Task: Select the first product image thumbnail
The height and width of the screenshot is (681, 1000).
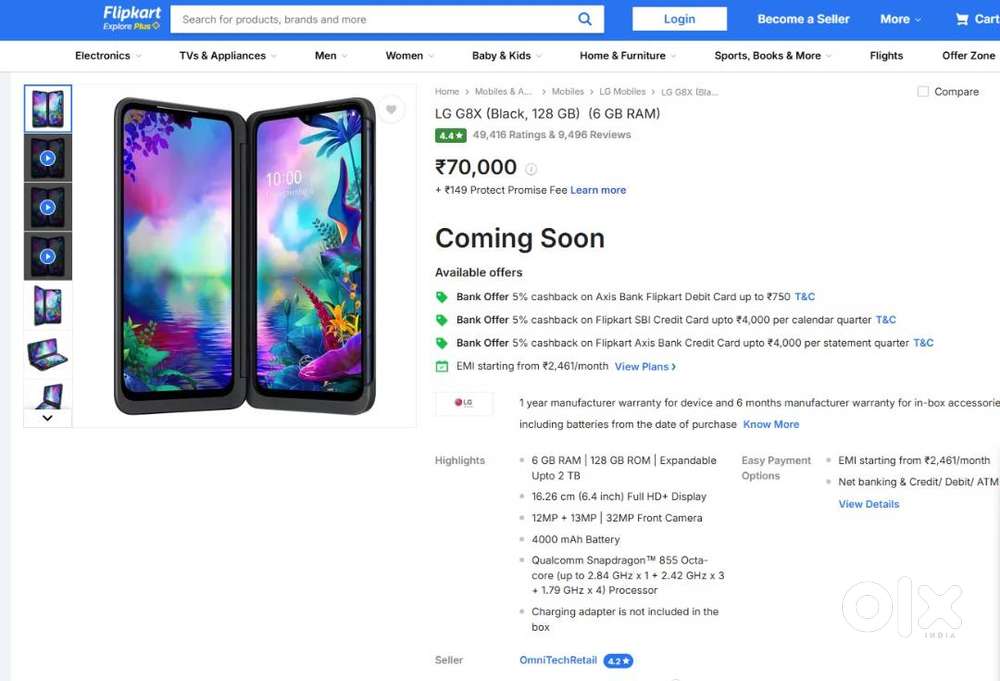Action: (x=48, y=109)
